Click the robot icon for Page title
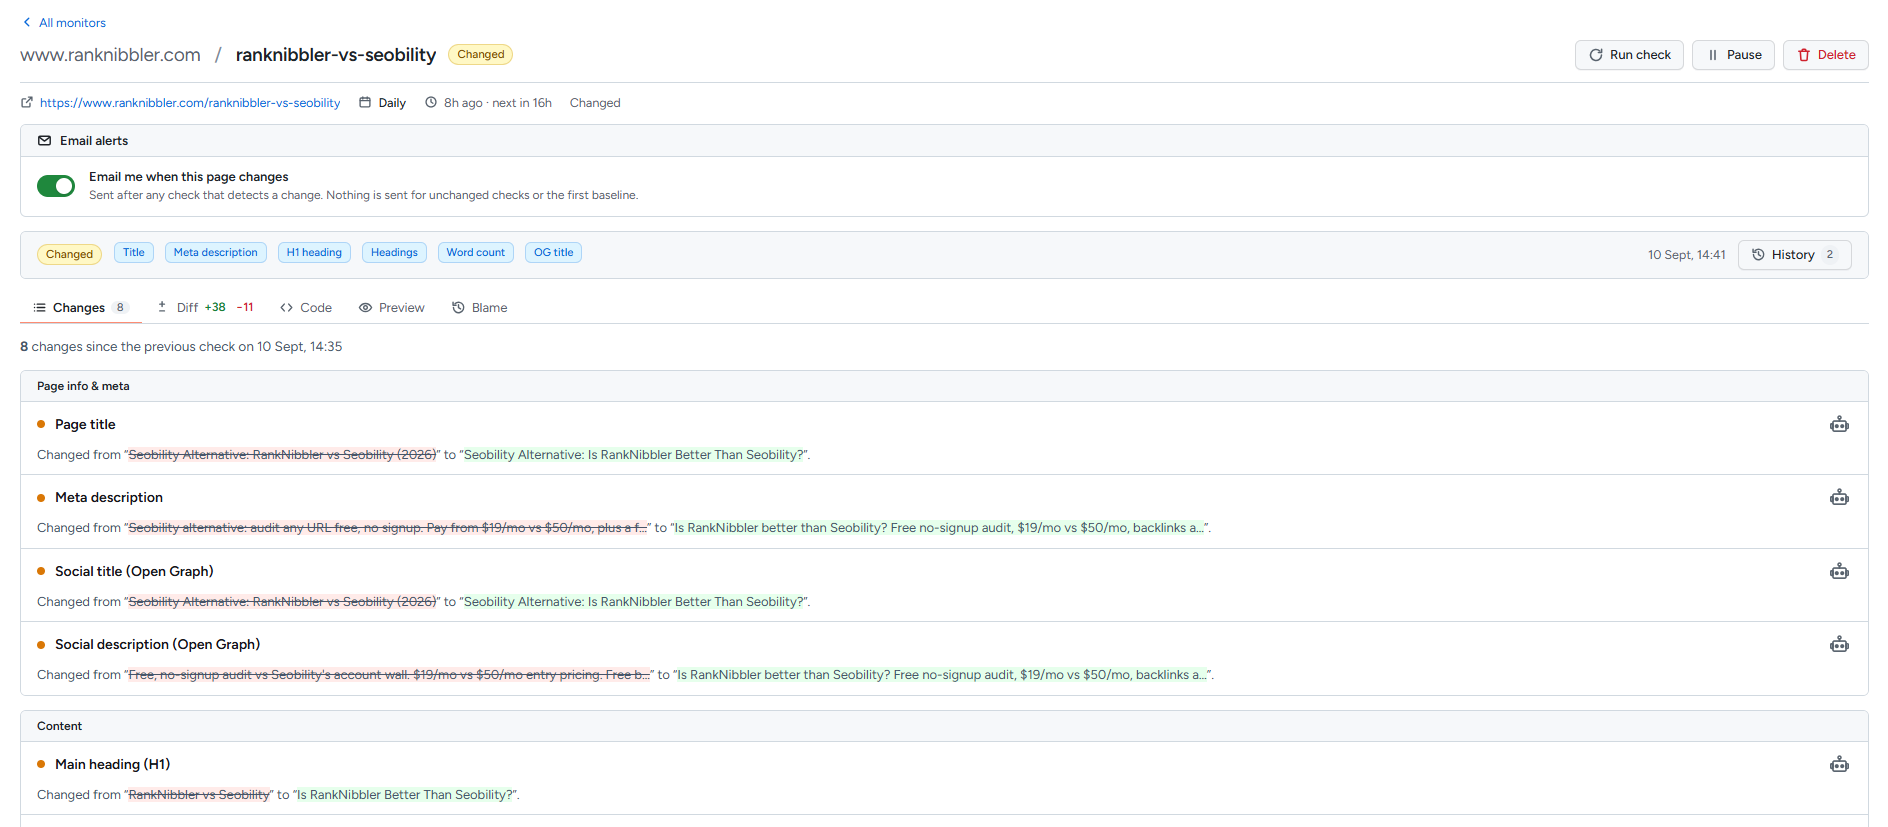Viewport: 1888px width, 827px height. click(x=1839, y=425)
